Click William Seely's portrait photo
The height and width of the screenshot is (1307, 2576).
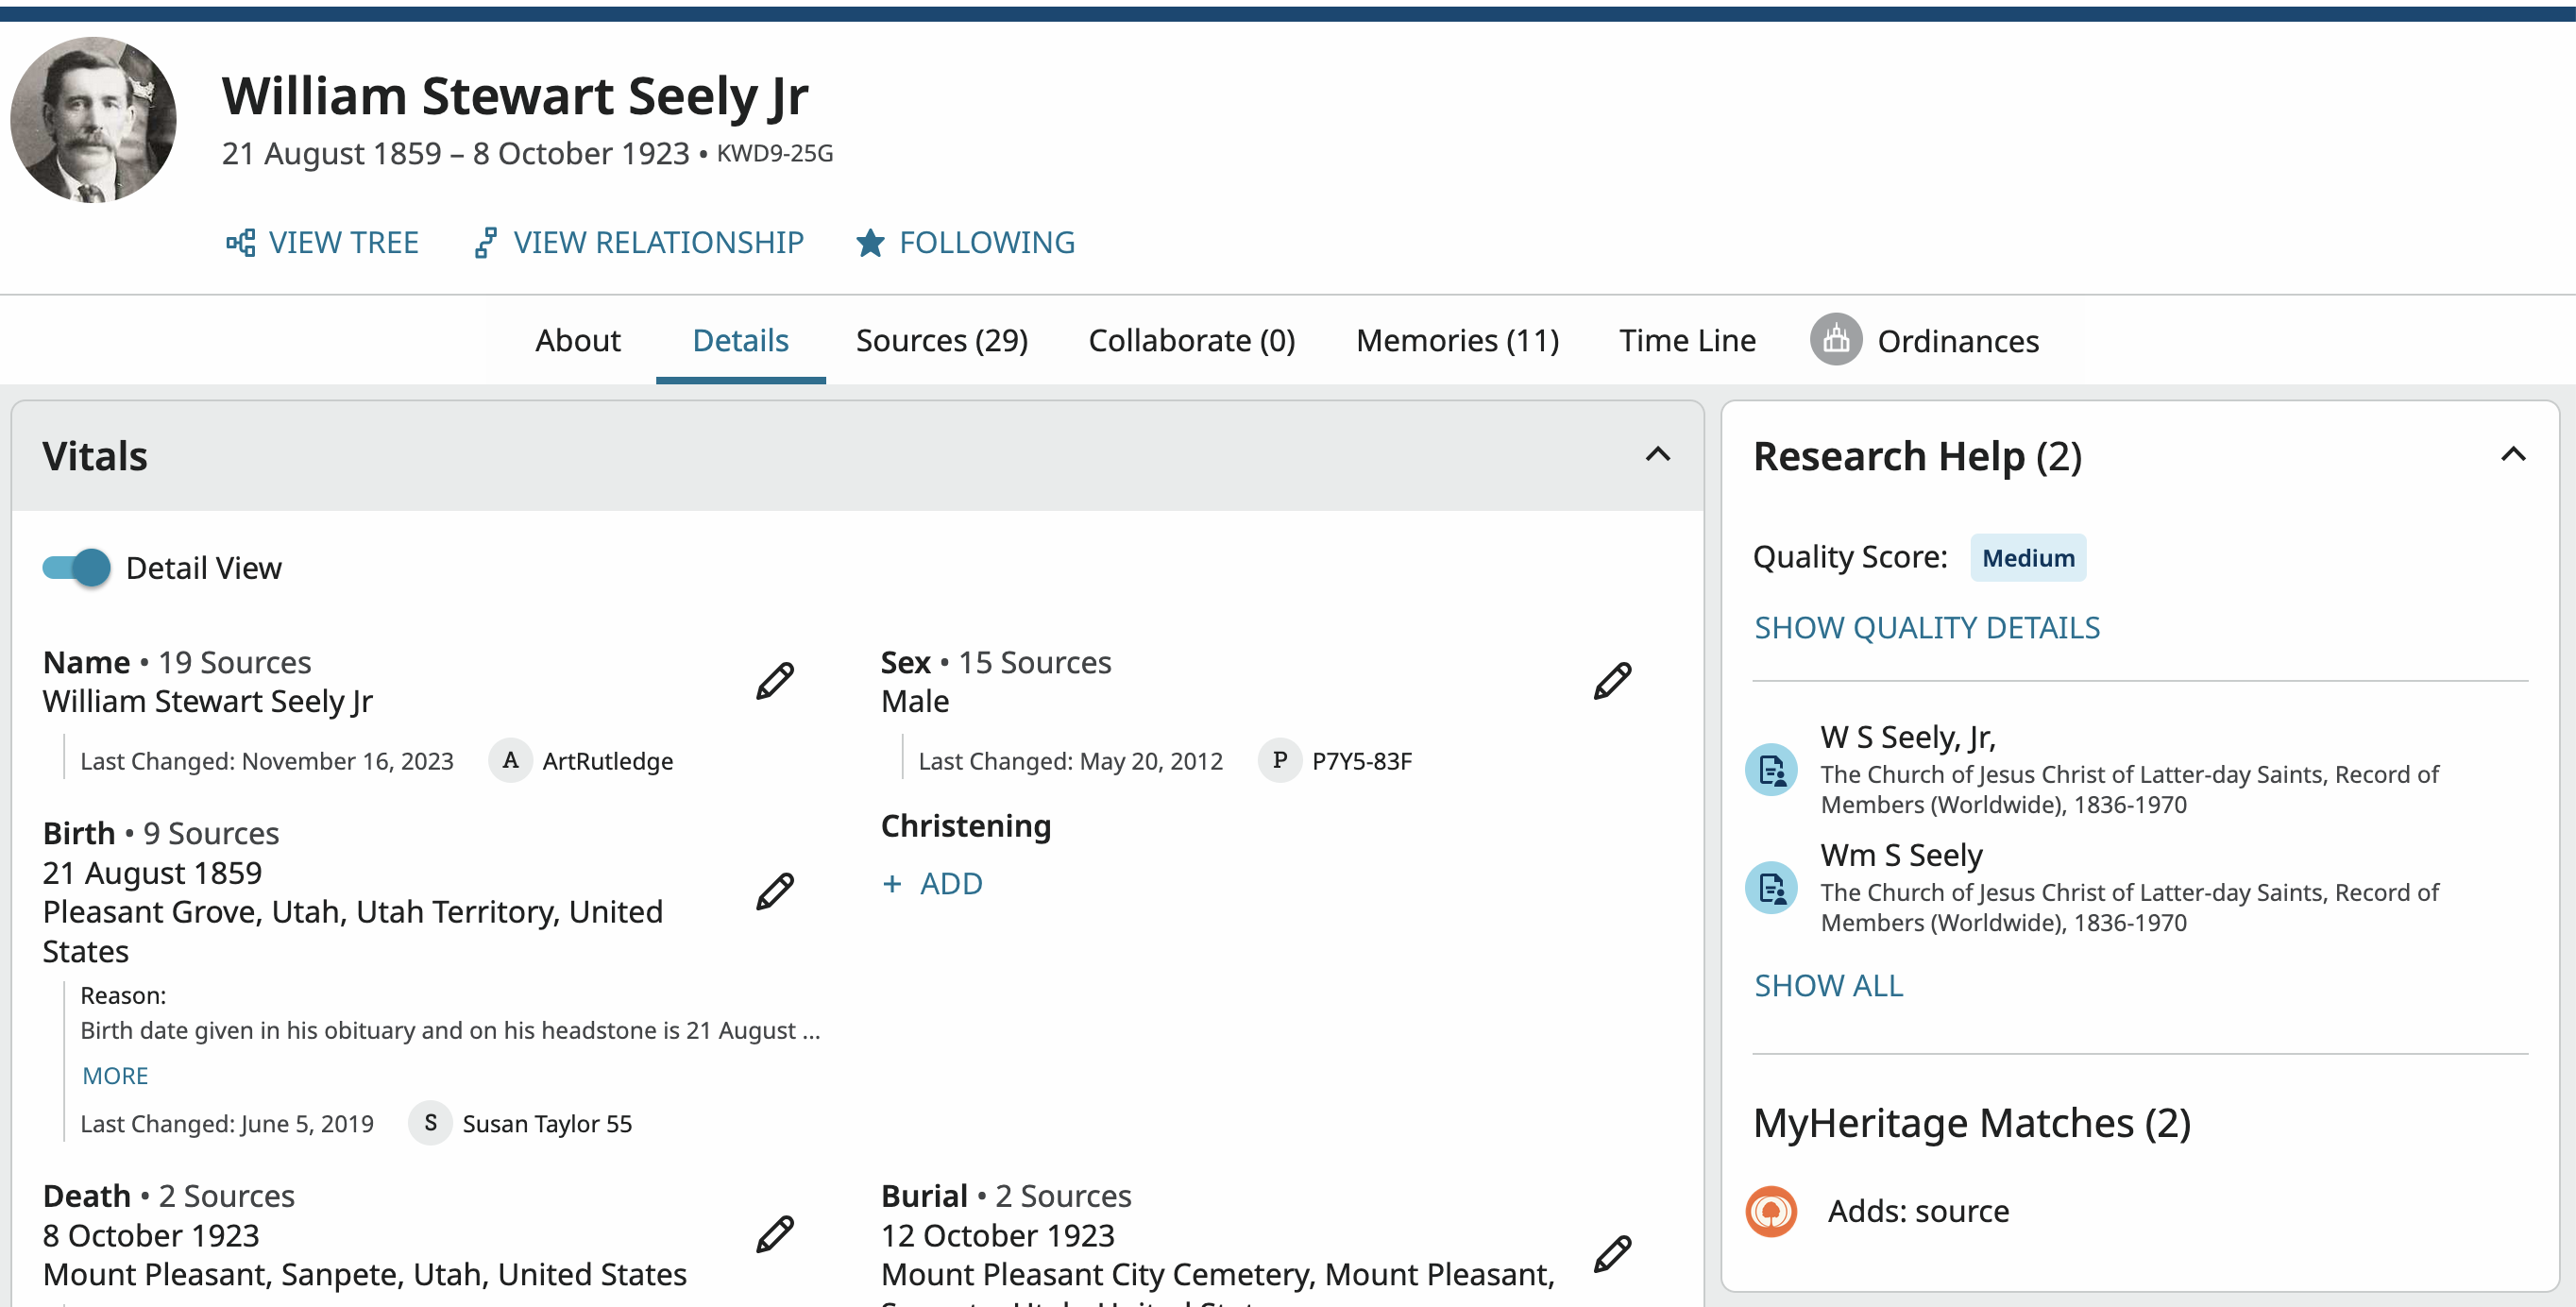(93, 120)
